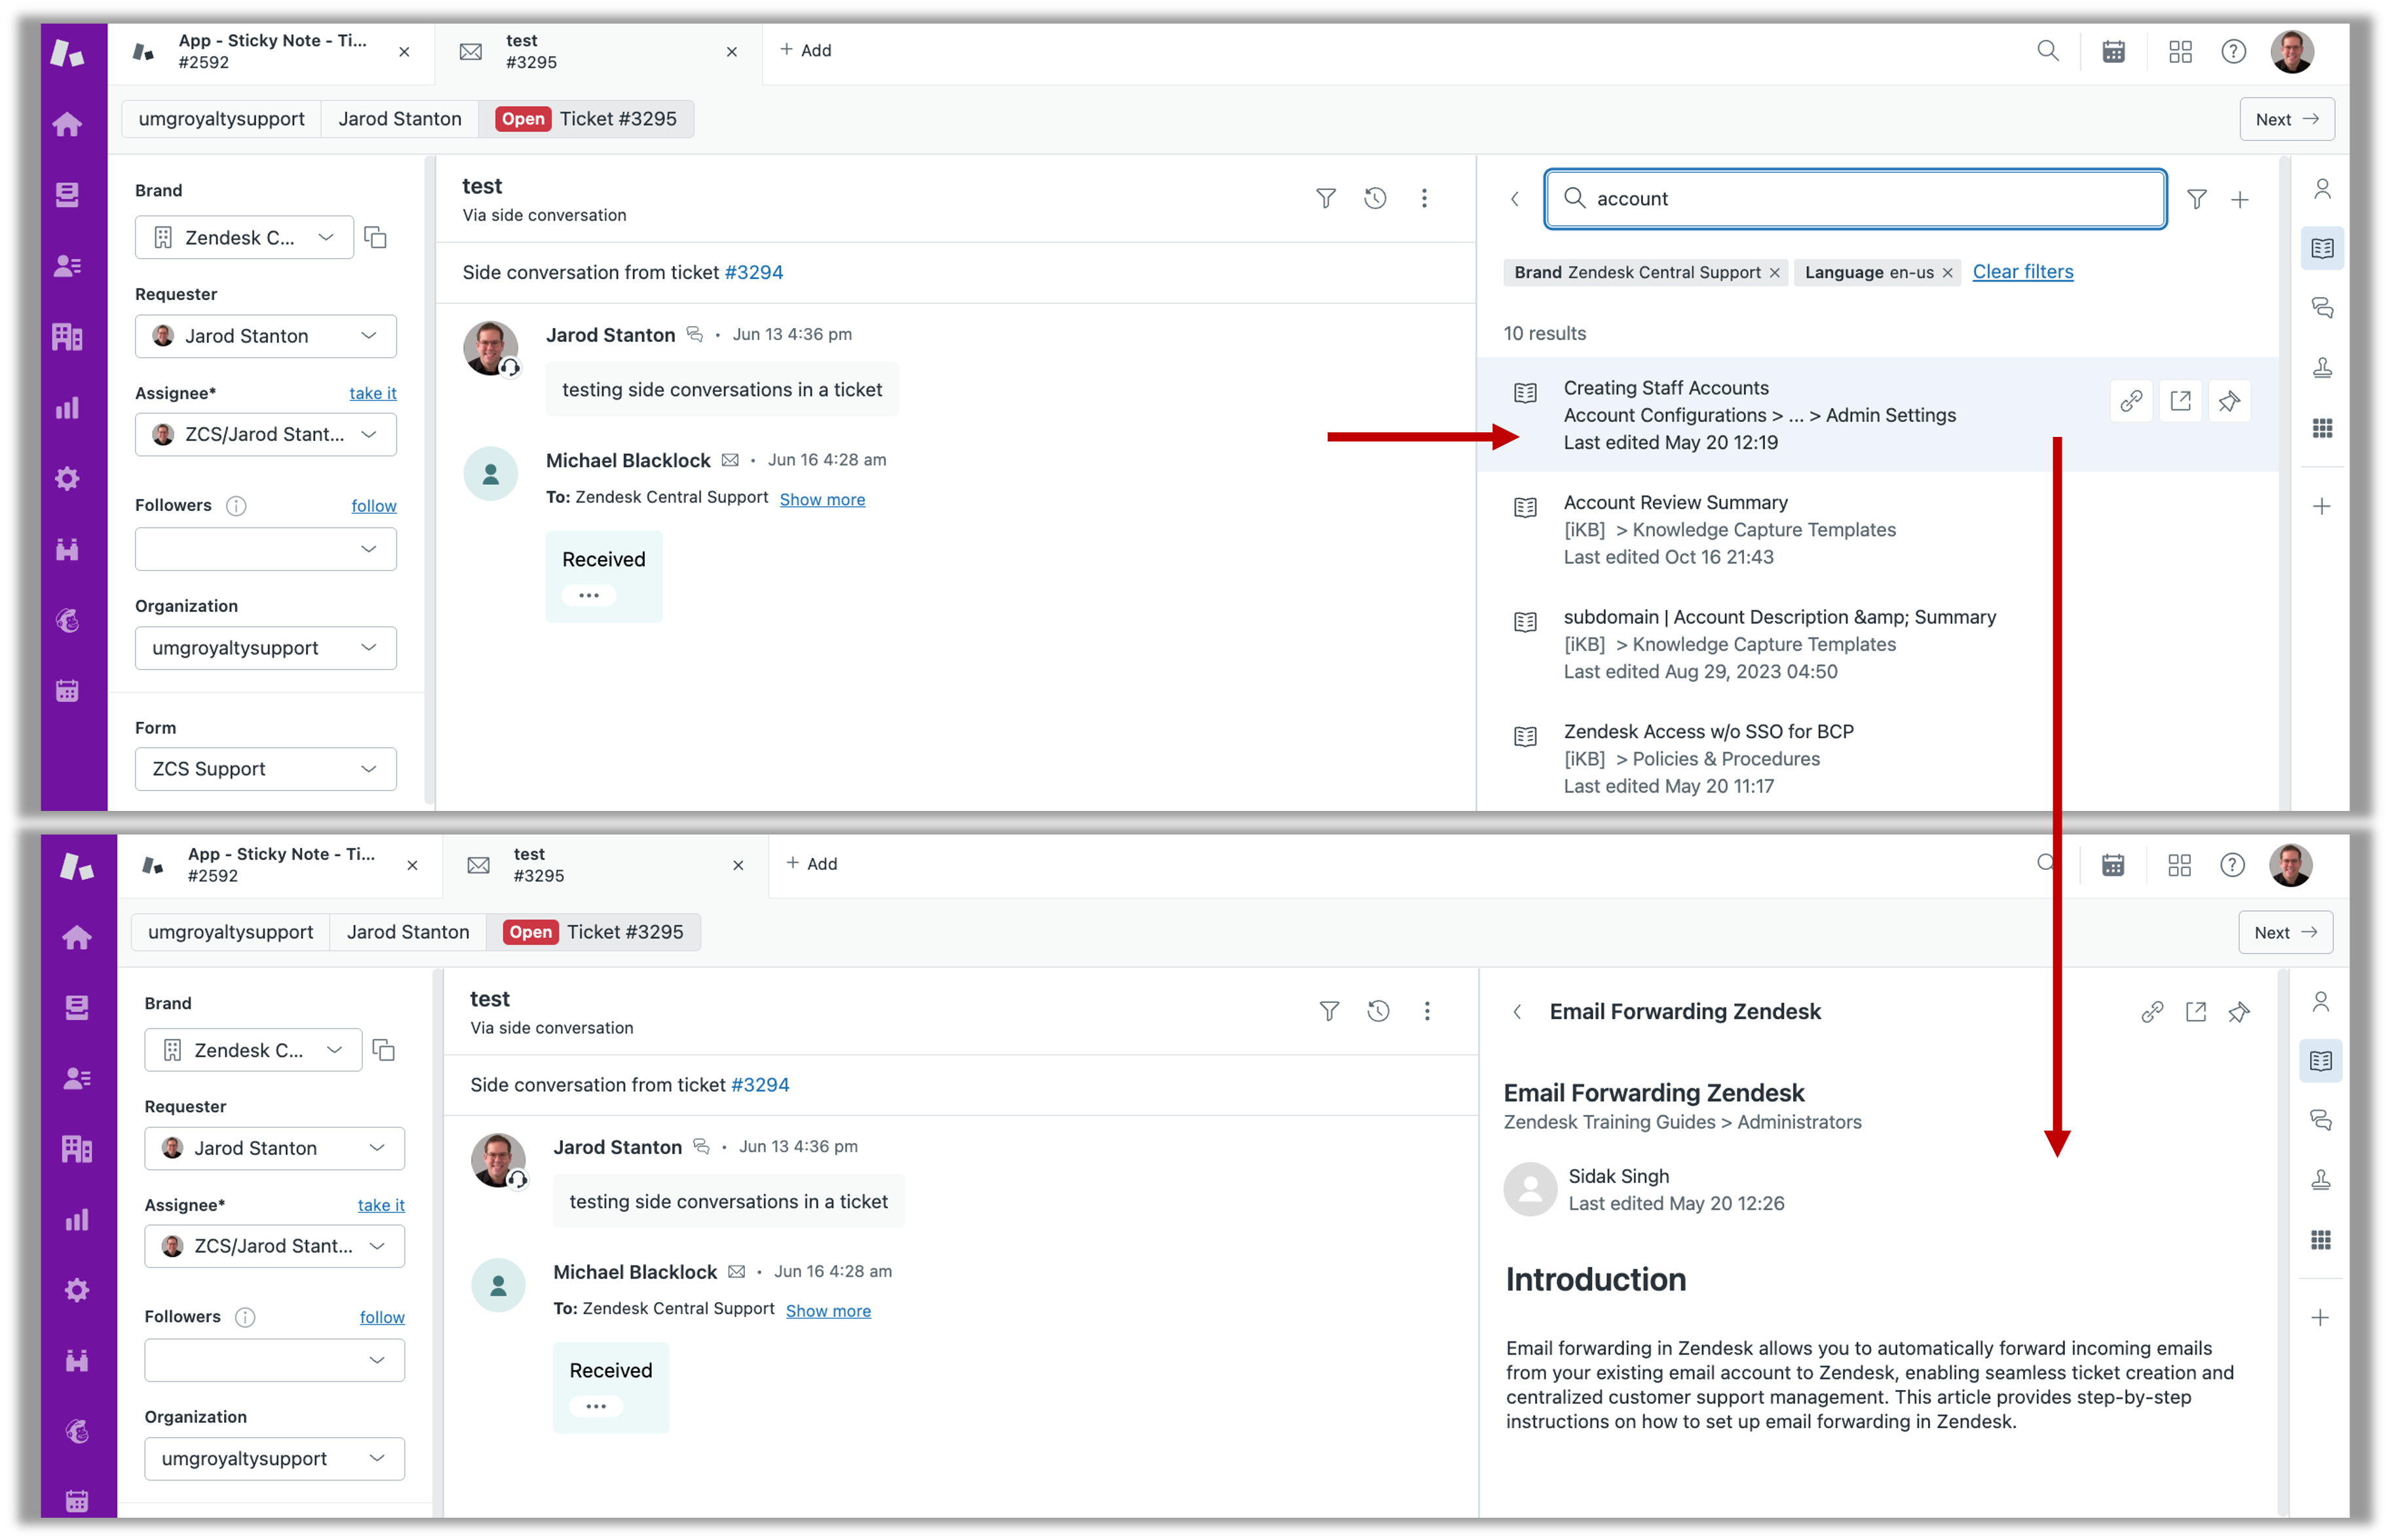Click the filter icon beside the knowledge search field
Screen dimensions: 2390x1540
pyautogui.click(x=2196, y=199)
